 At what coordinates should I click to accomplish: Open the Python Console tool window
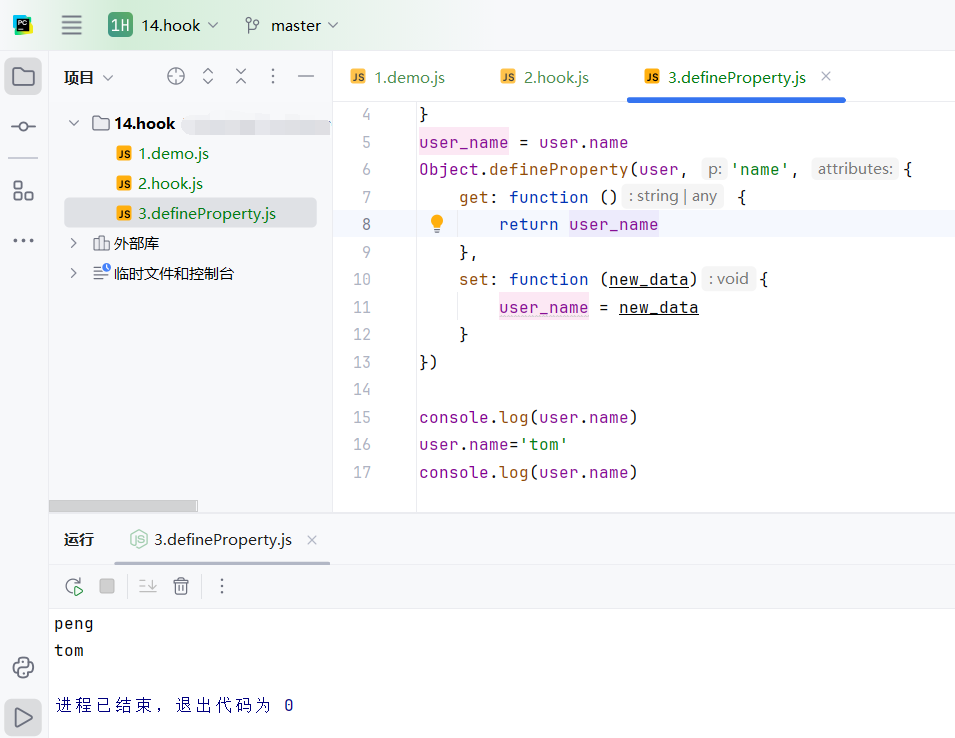coord(23,667)
